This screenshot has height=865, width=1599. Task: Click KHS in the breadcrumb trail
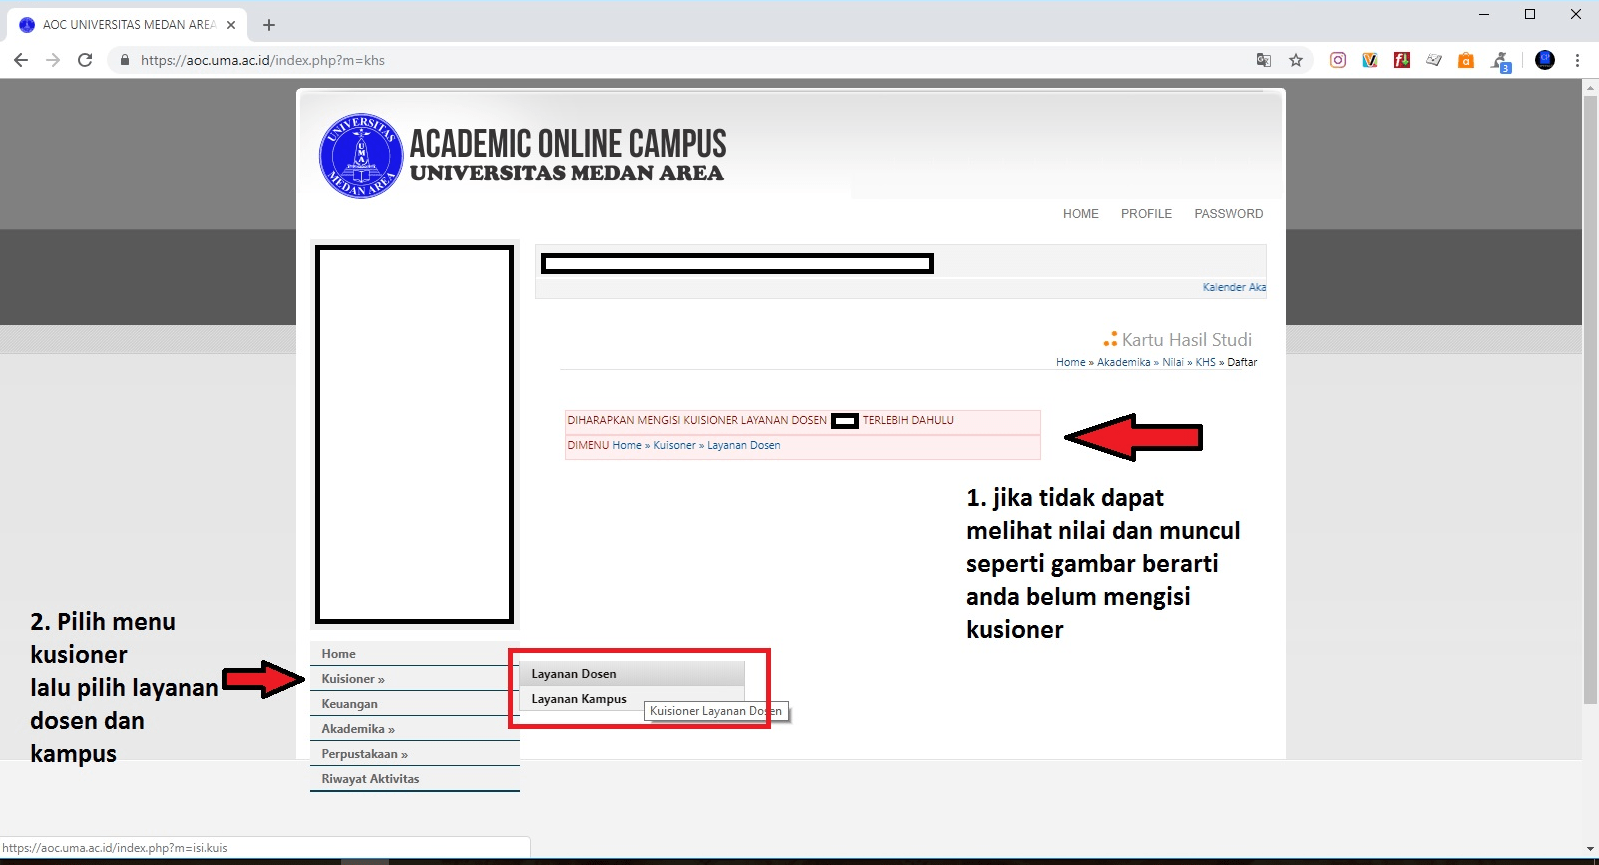coord(1205,362)
